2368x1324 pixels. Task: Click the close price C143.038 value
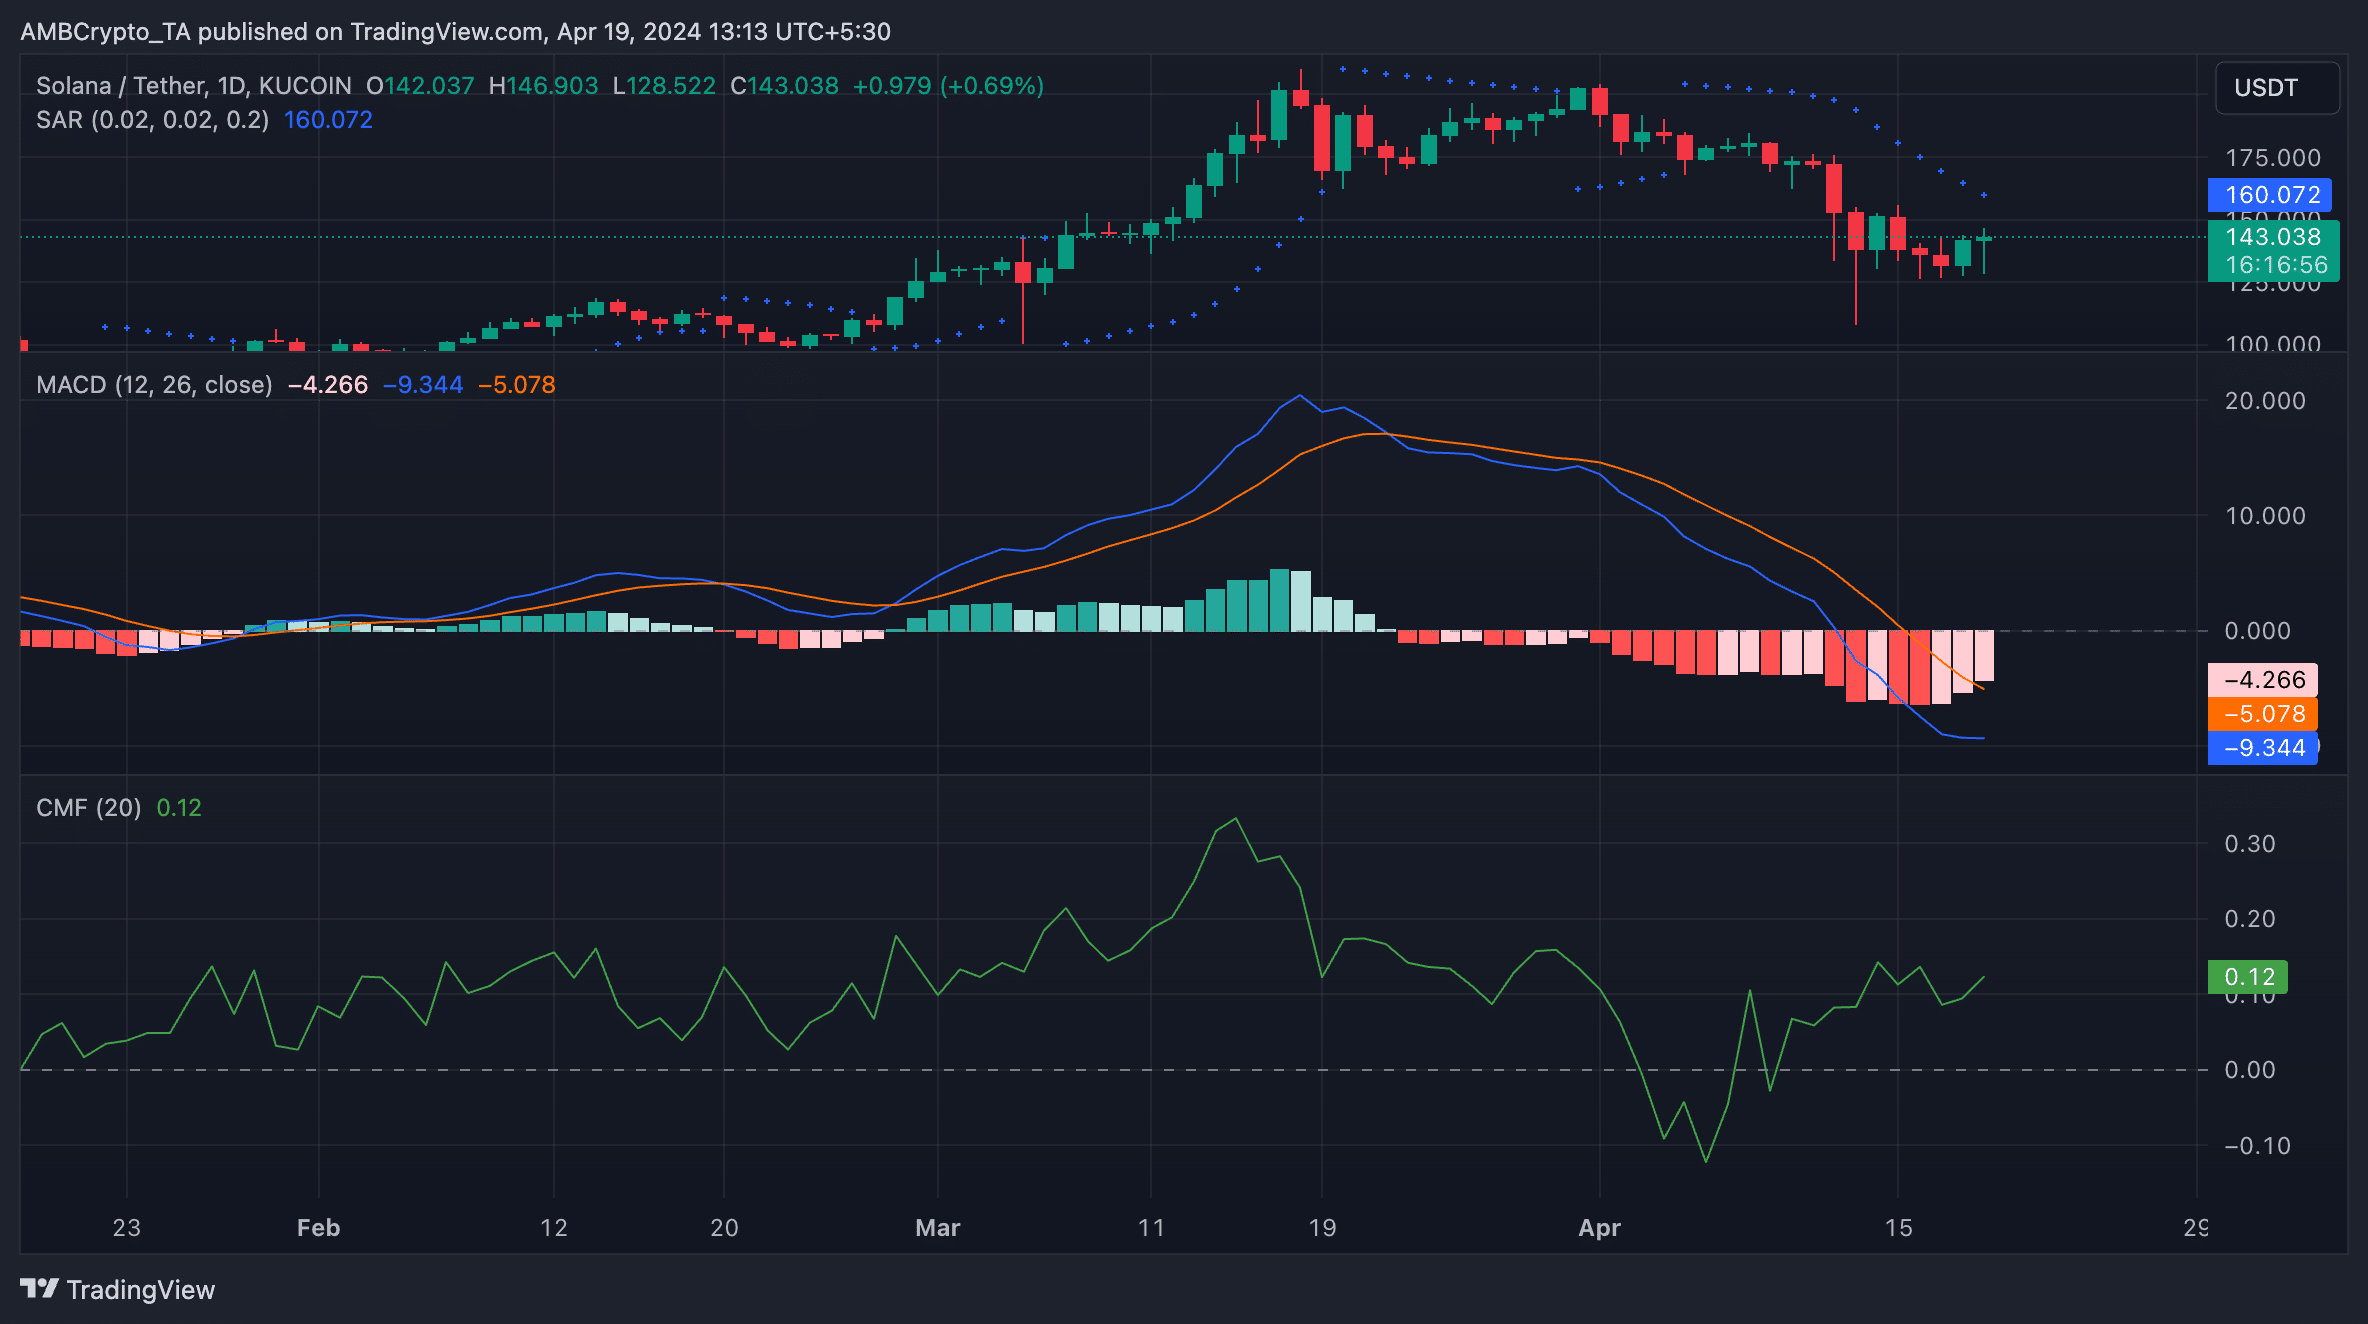tap(784, 86)
